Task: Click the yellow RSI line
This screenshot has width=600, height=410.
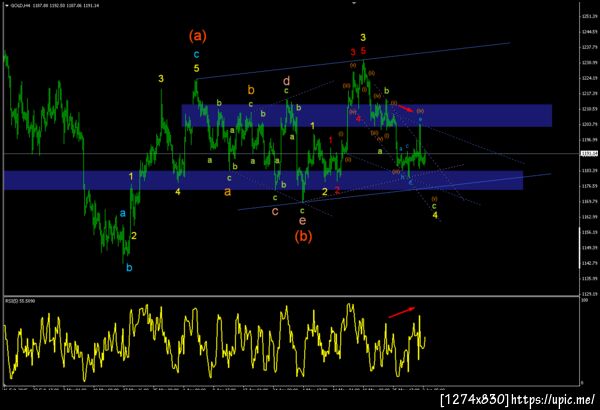Action: pyautogui.click(x=214, y=341)
